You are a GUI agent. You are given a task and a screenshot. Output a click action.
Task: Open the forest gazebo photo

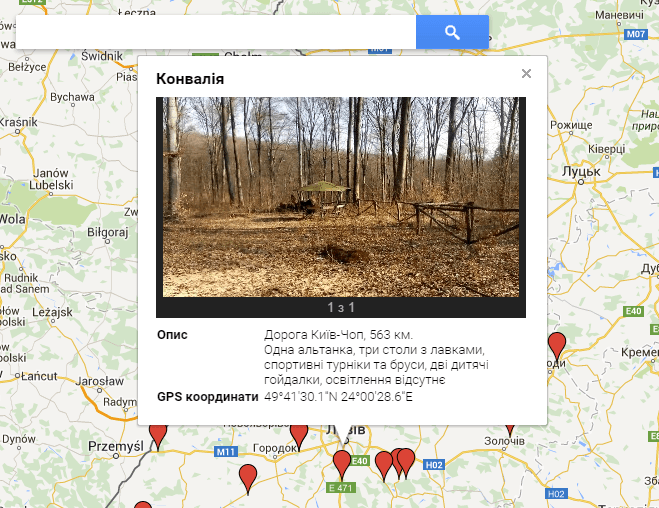(341, 197)
